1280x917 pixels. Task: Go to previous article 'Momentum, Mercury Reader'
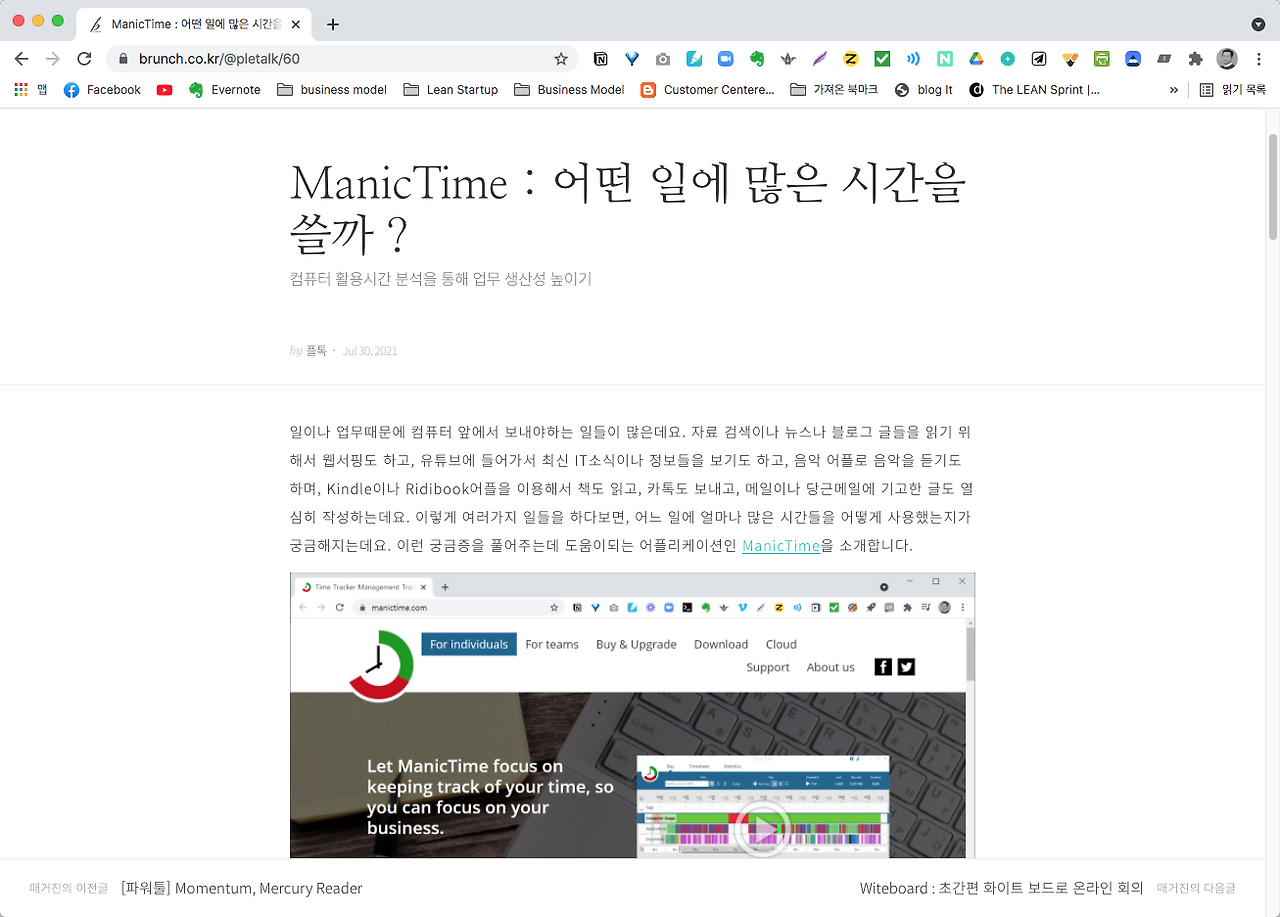coord(241,888)
